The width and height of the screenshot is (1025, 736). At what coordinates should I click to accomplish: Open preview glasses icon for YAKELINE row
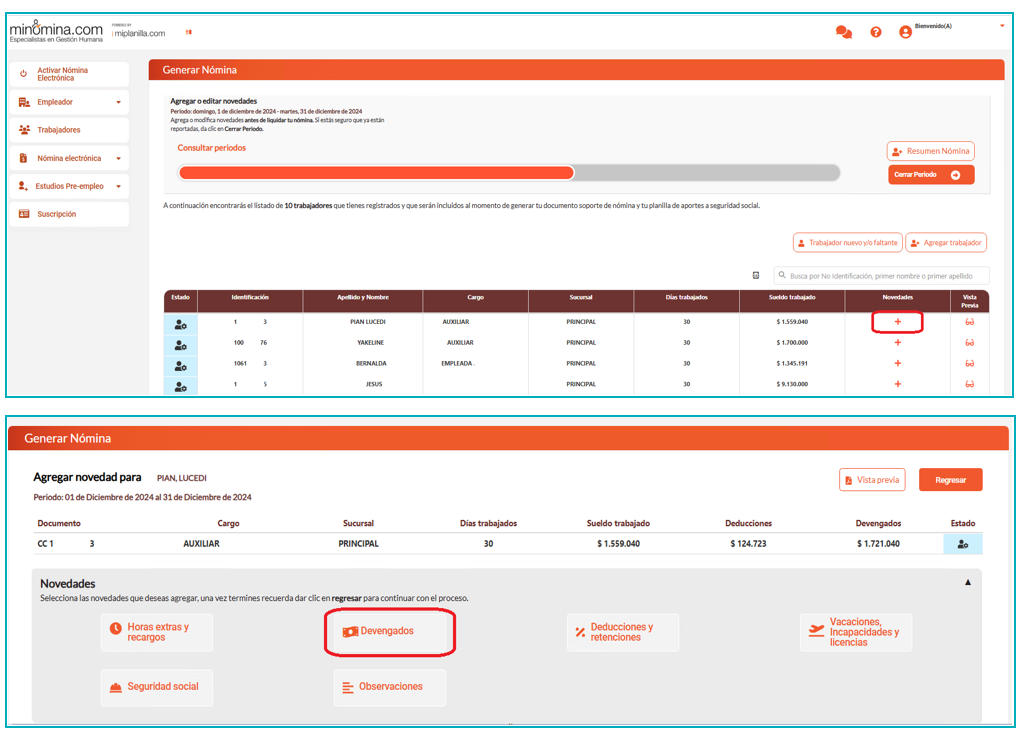[969, 343]
